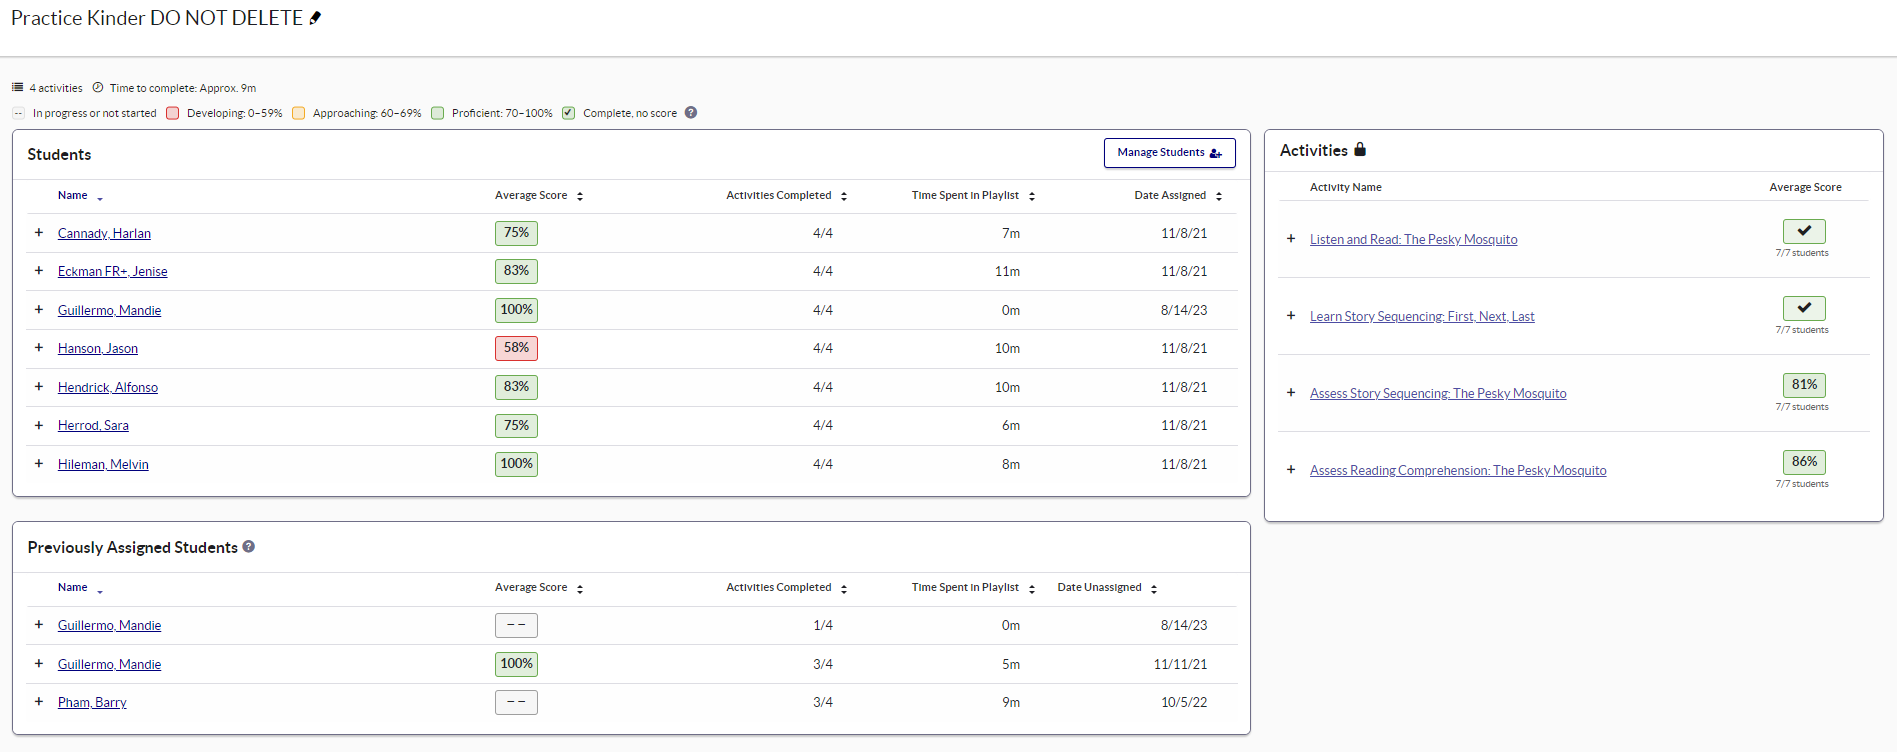Viewport: 1897px width, 752px height.
Task: Click In progress or not started swatch
Action: 18,113
